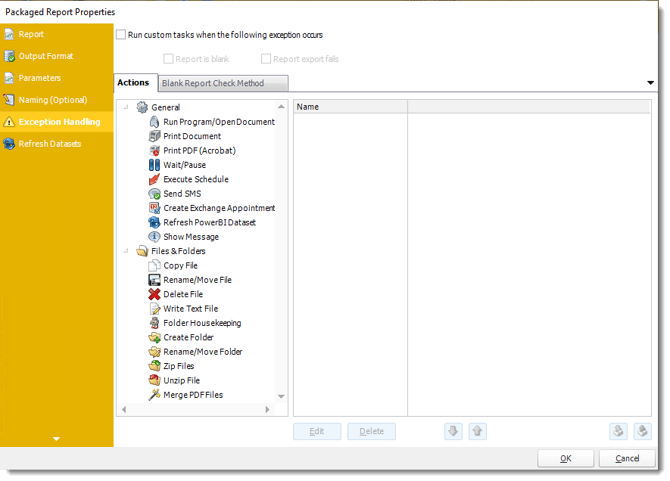Open the Report section
Screen dimensions: 670x481
(56, 34)
